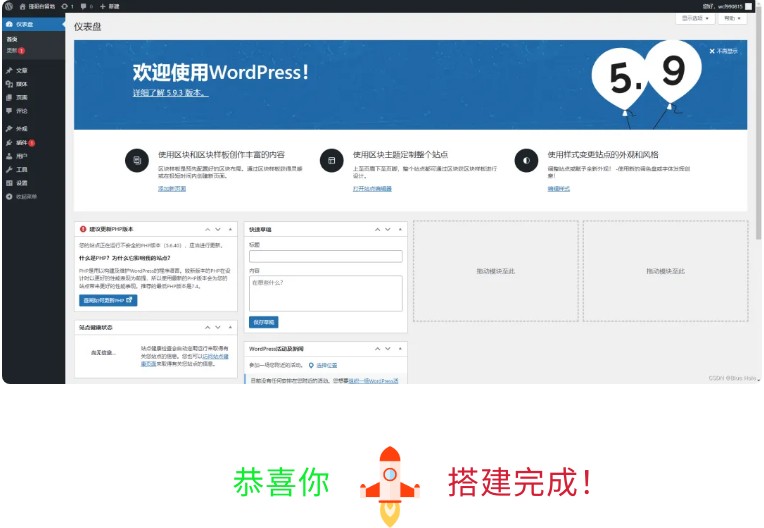Expand 显示选项 Screen Options dropdown
Screen dimensions: 764x528
pyautogui.click(x=695, y=18)
